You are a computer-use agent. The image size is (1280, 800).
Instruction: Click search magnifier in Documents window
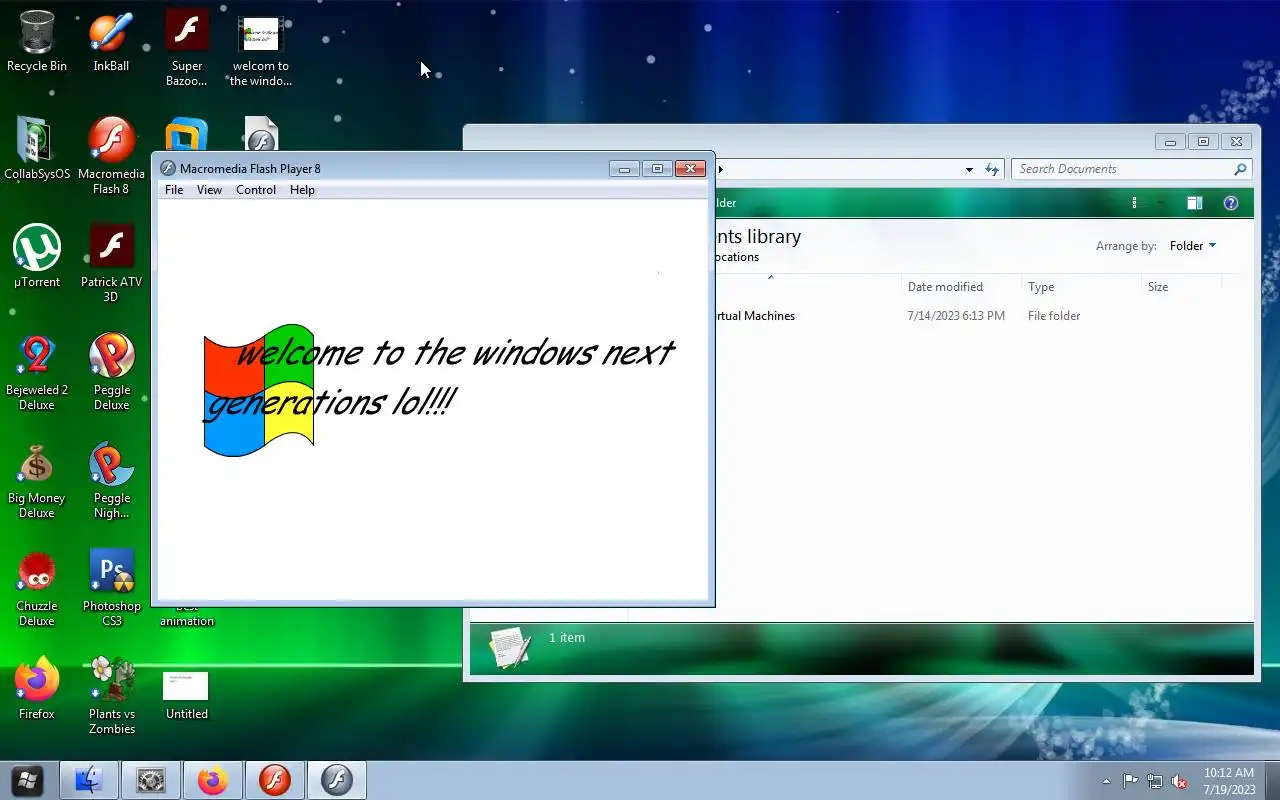click(1240, 169)
